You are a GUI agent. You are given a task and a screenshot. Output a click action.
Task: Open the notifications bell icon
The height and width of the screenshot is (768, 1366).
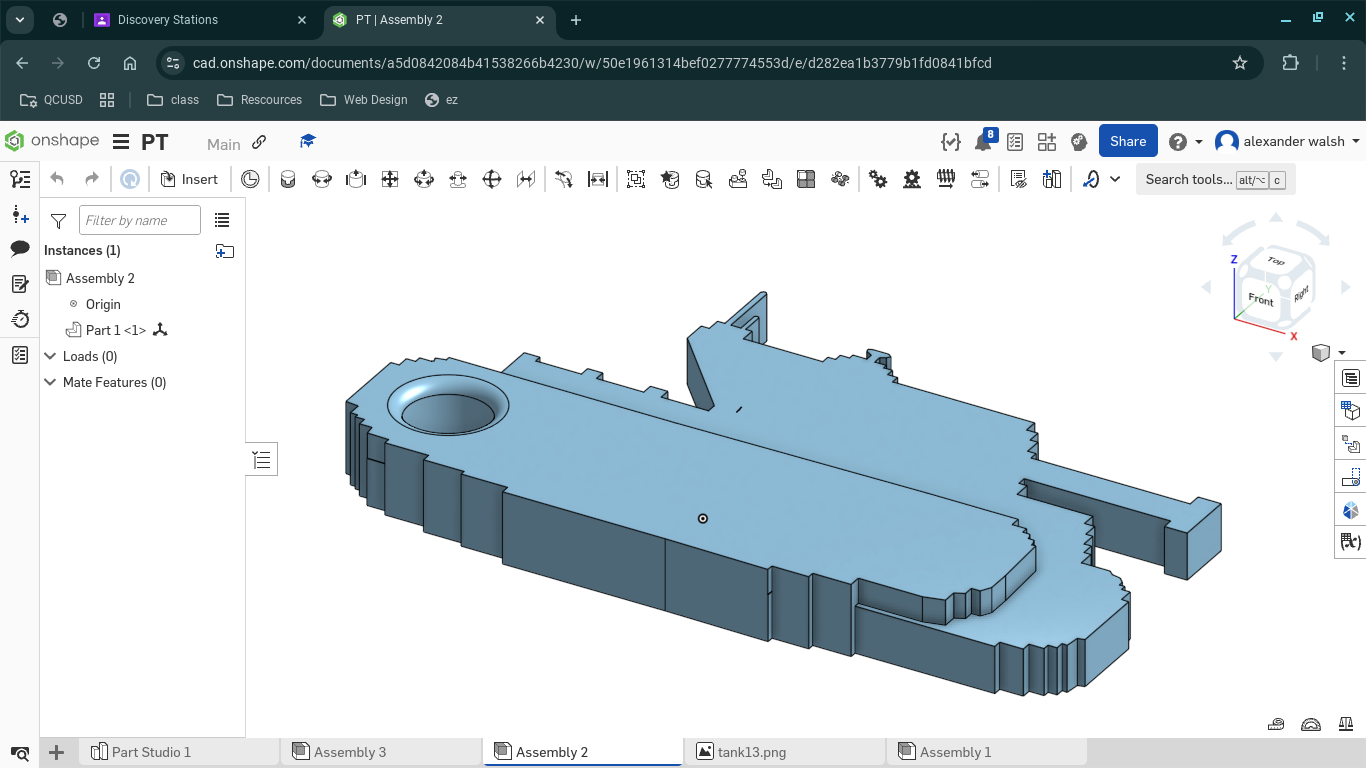coord(983,142)
